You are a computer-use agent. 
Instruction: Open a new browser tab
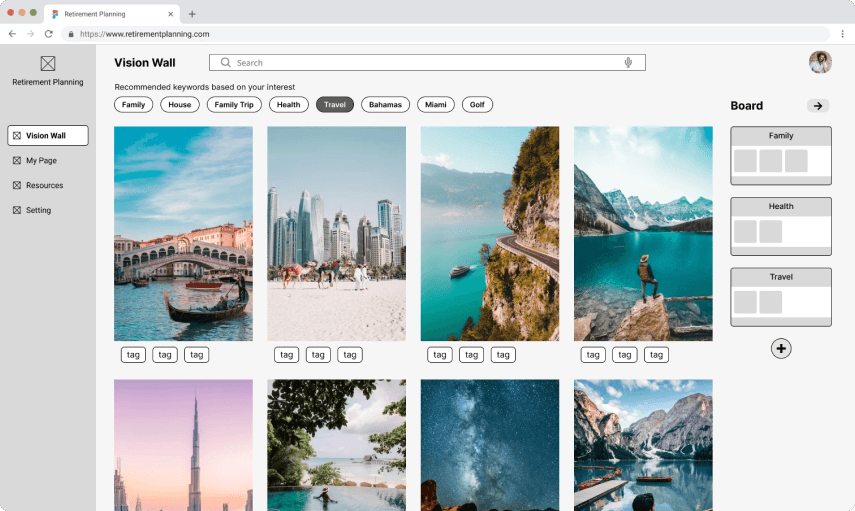point(192,14)
